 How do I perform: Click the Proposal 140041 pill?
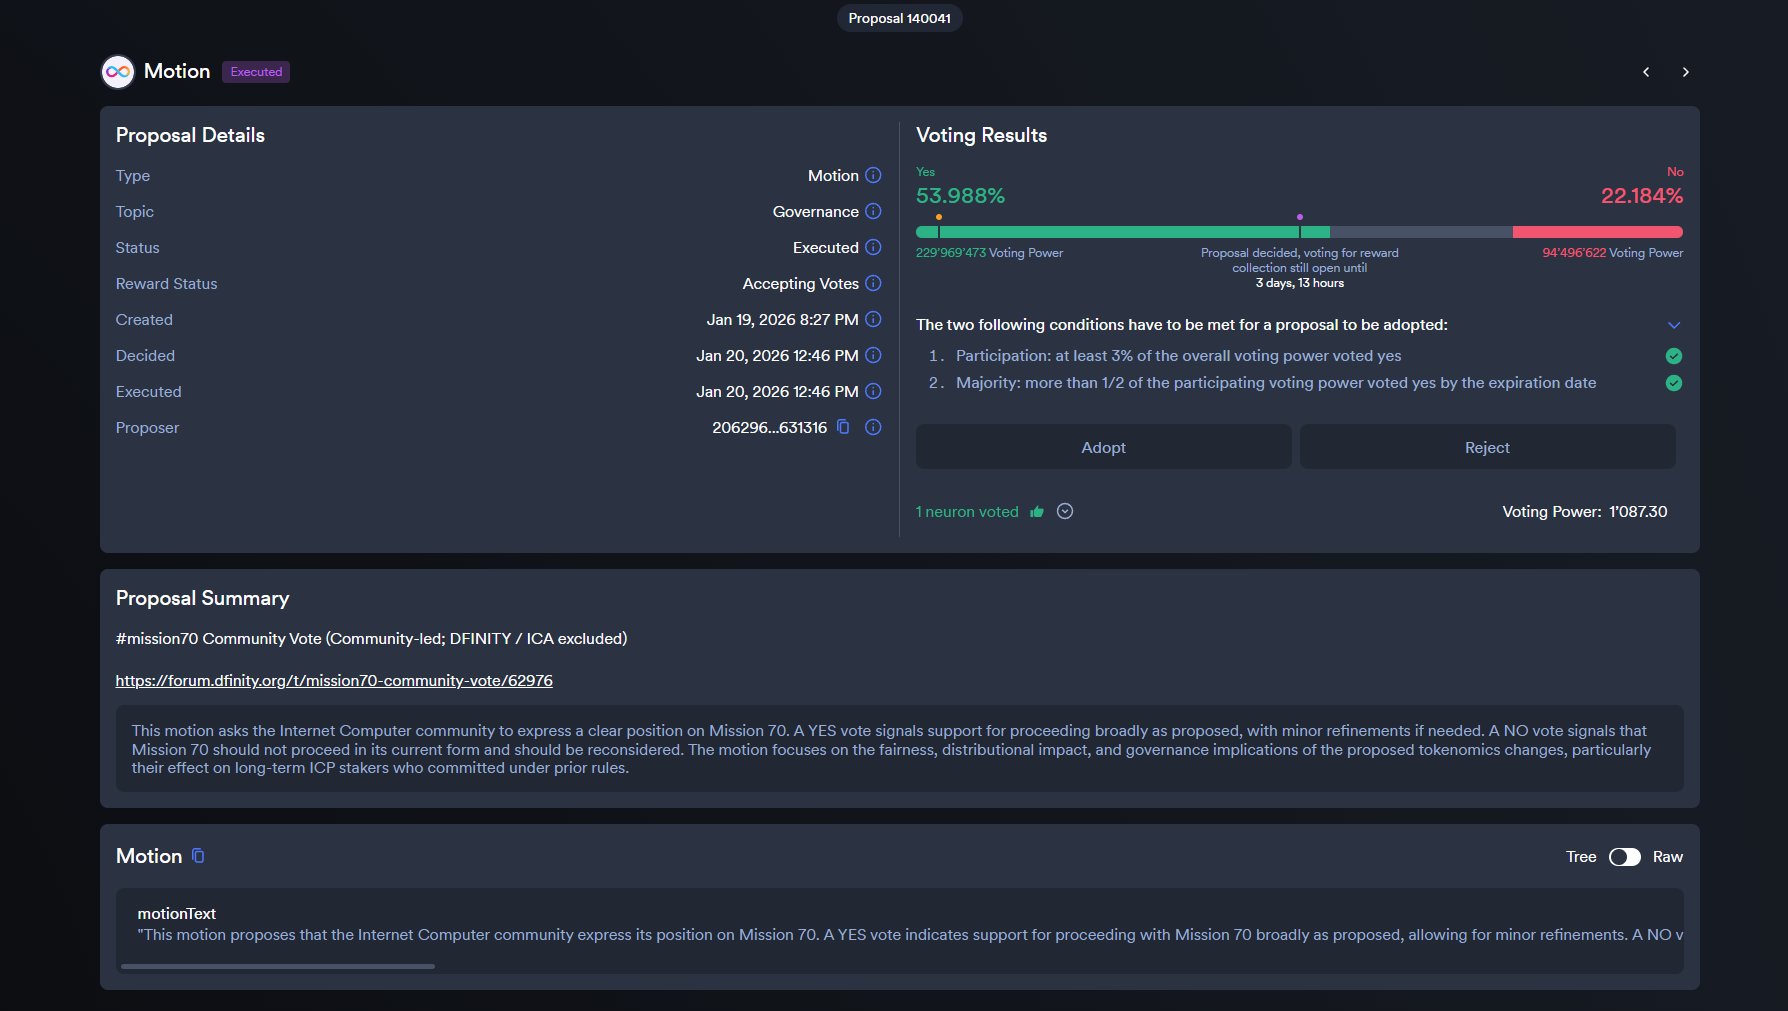coord(900,18)
